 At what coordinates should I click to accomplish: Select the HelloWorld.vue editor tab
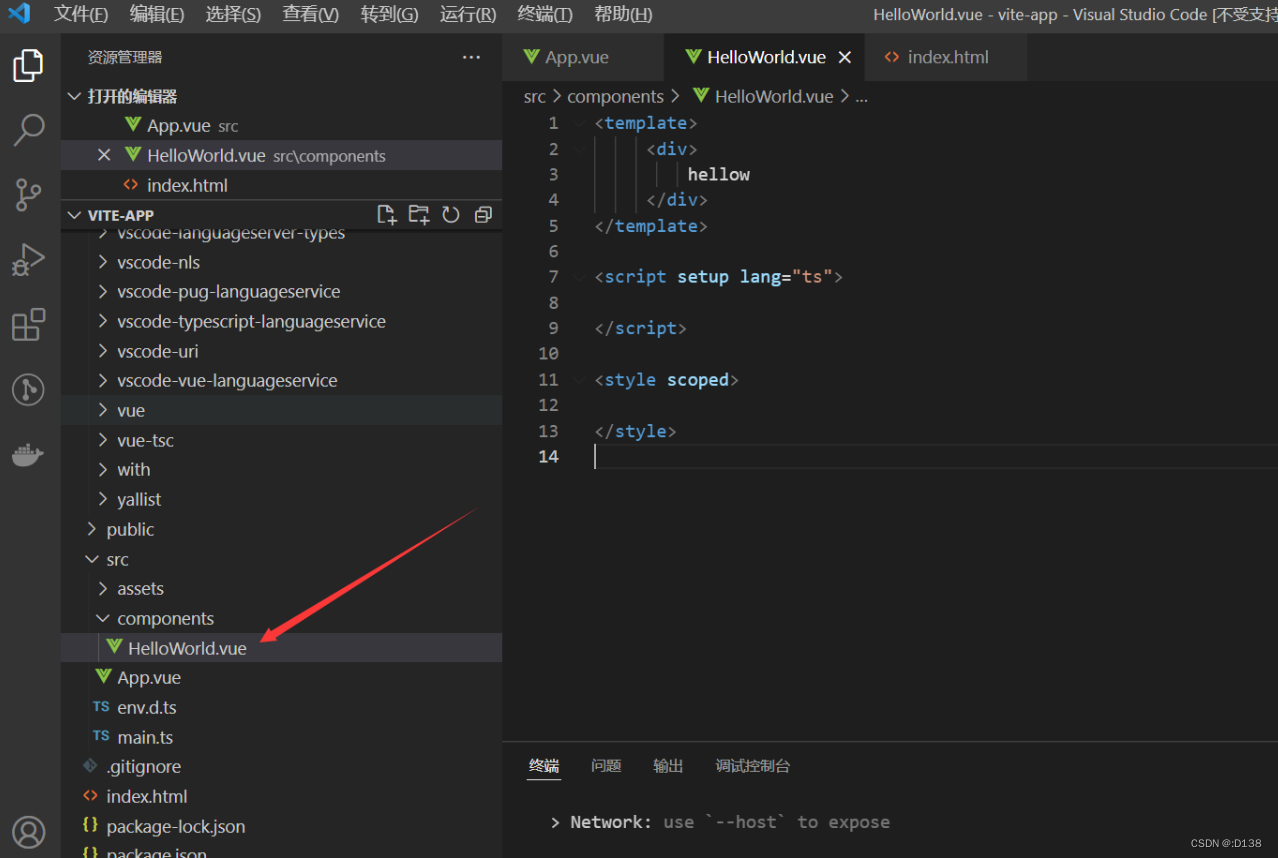765,58
